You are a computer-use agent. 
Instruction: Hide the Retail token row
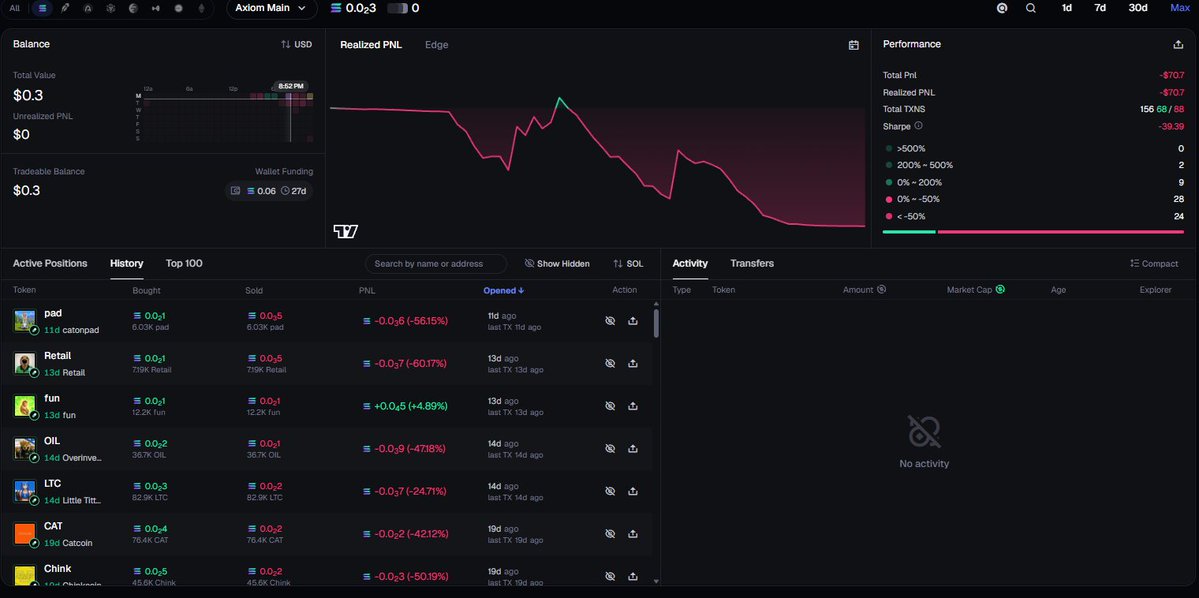610,363
